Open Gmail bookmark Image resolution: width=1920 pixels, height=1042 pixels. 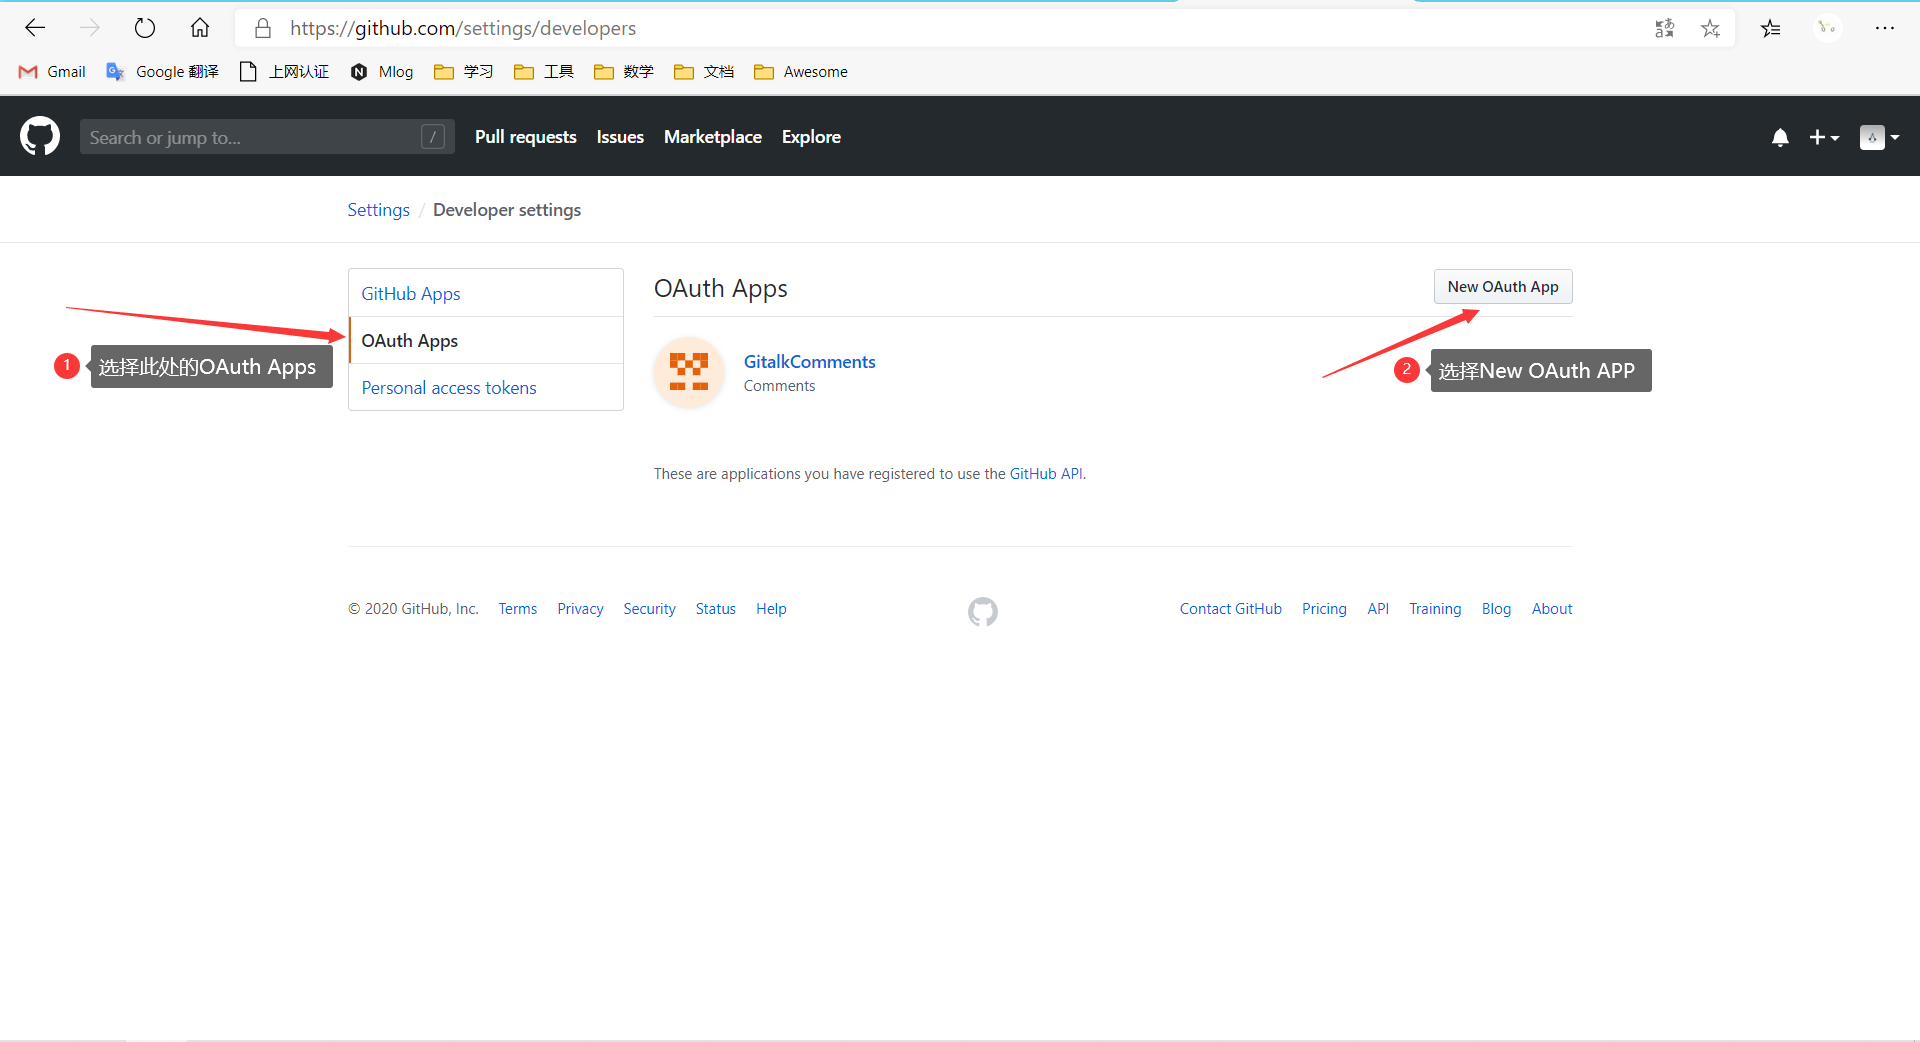tap(53, 72)
